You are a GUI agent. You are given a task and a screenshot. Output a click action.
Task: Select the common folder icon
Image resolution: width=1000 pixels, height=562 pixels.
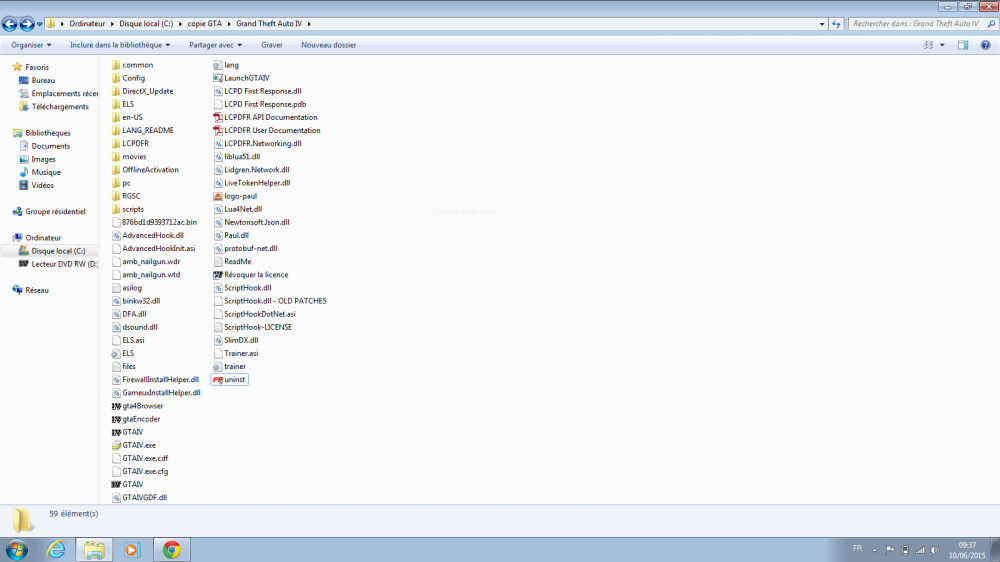[115, 65]
